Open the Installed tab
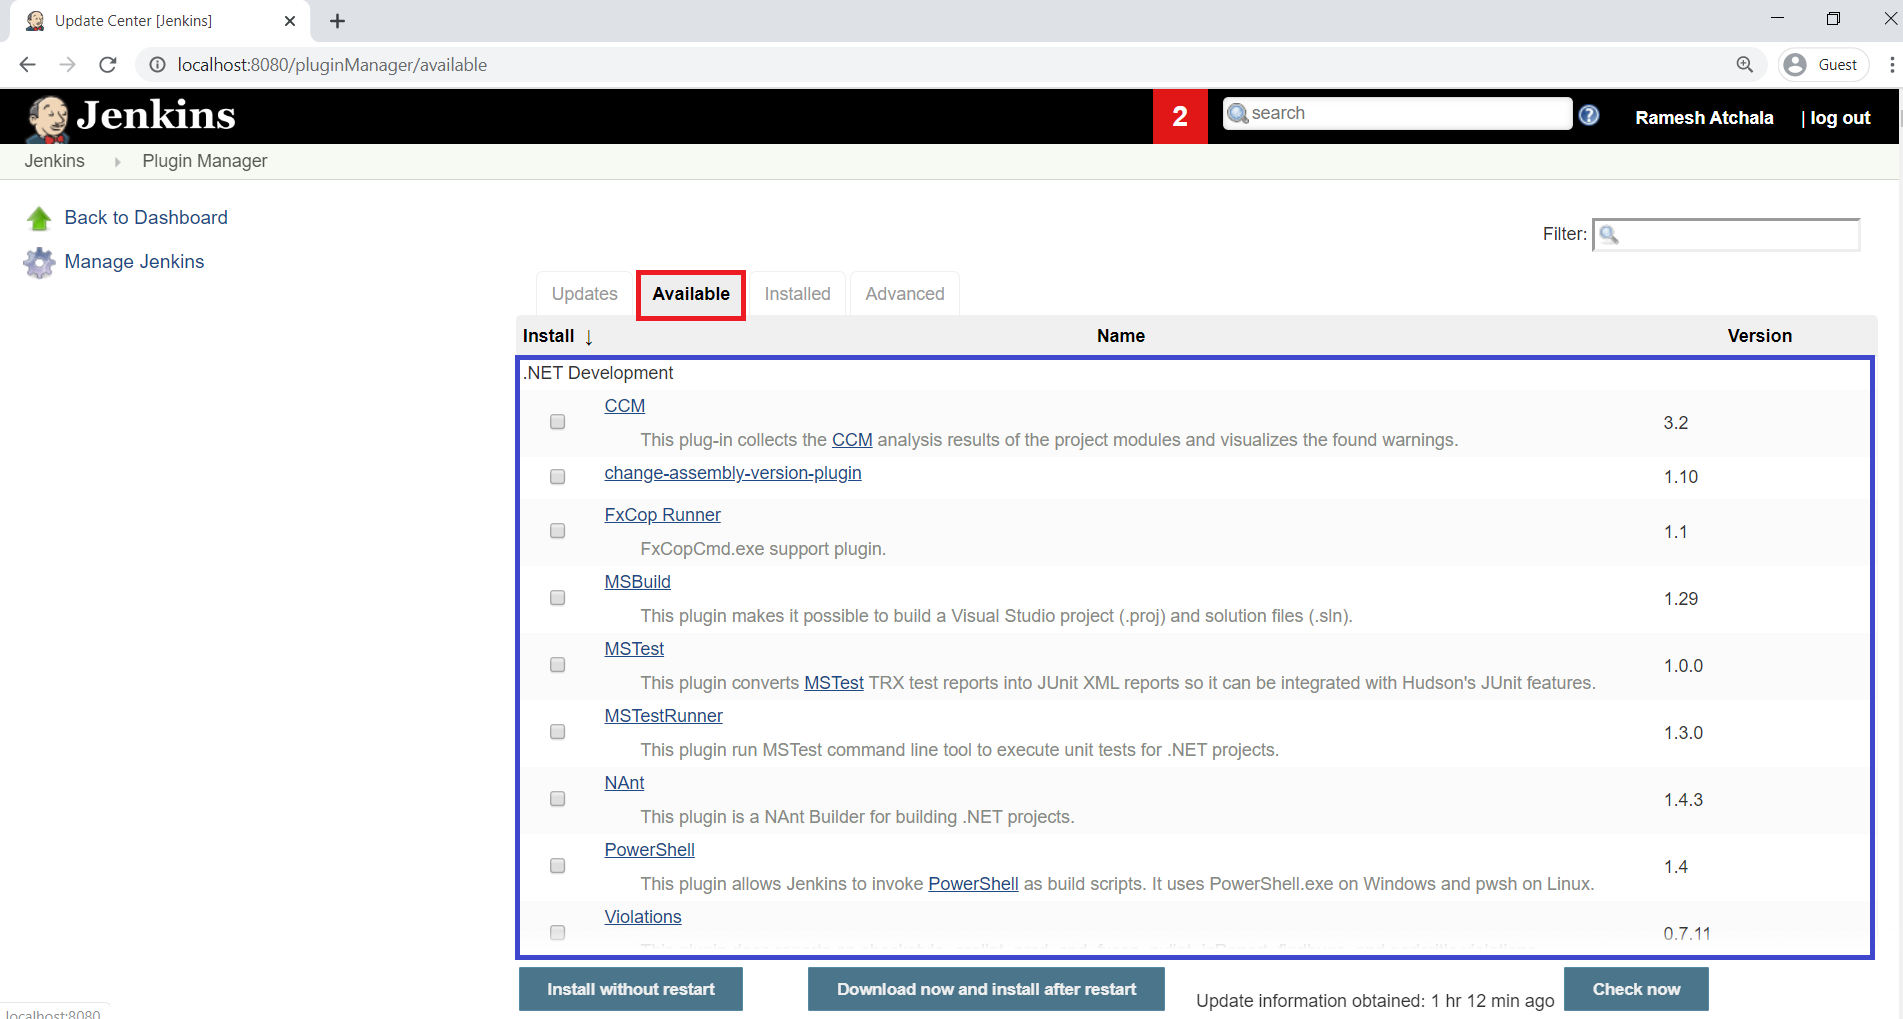This screenshot has width=1903, height=1019. coord(798,294)
